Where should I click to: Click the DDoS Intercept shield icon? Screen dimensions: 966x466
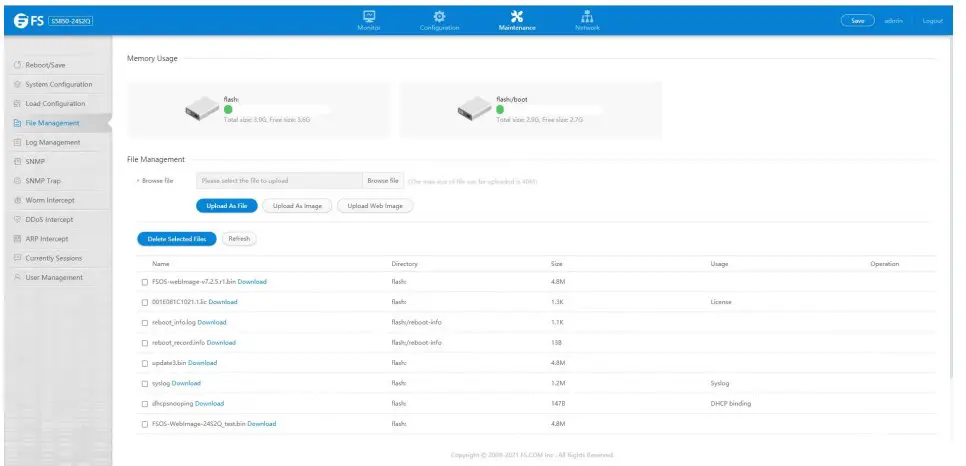pyautogui.click(x=17, y=219)
